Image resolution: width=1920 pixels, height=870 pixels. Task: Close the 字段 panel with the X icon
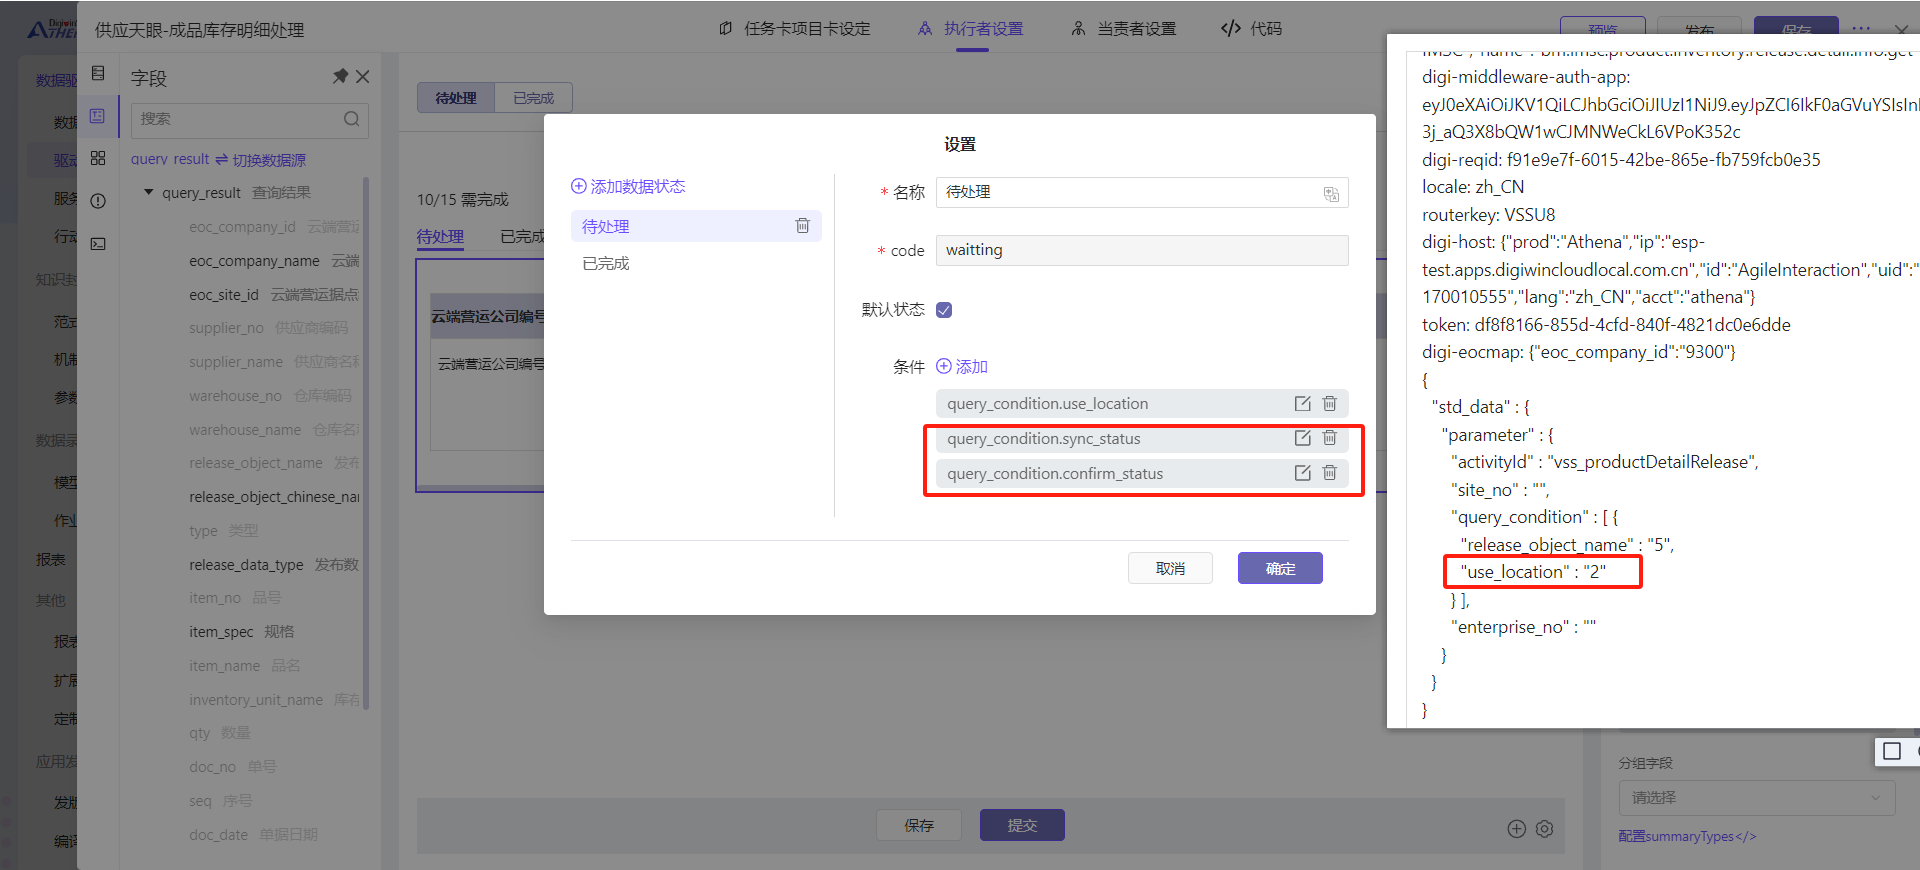[363, 77]
